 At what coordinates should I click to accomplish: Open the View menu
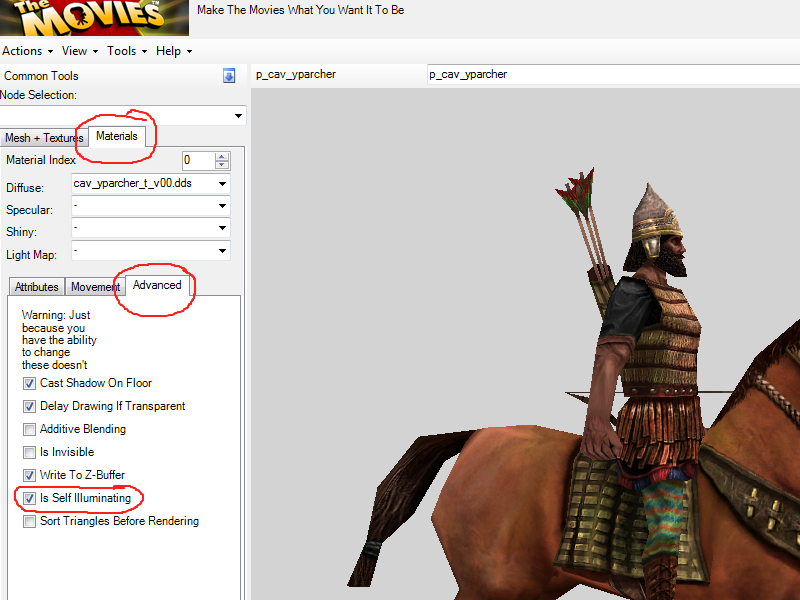[x=80, y=51]
